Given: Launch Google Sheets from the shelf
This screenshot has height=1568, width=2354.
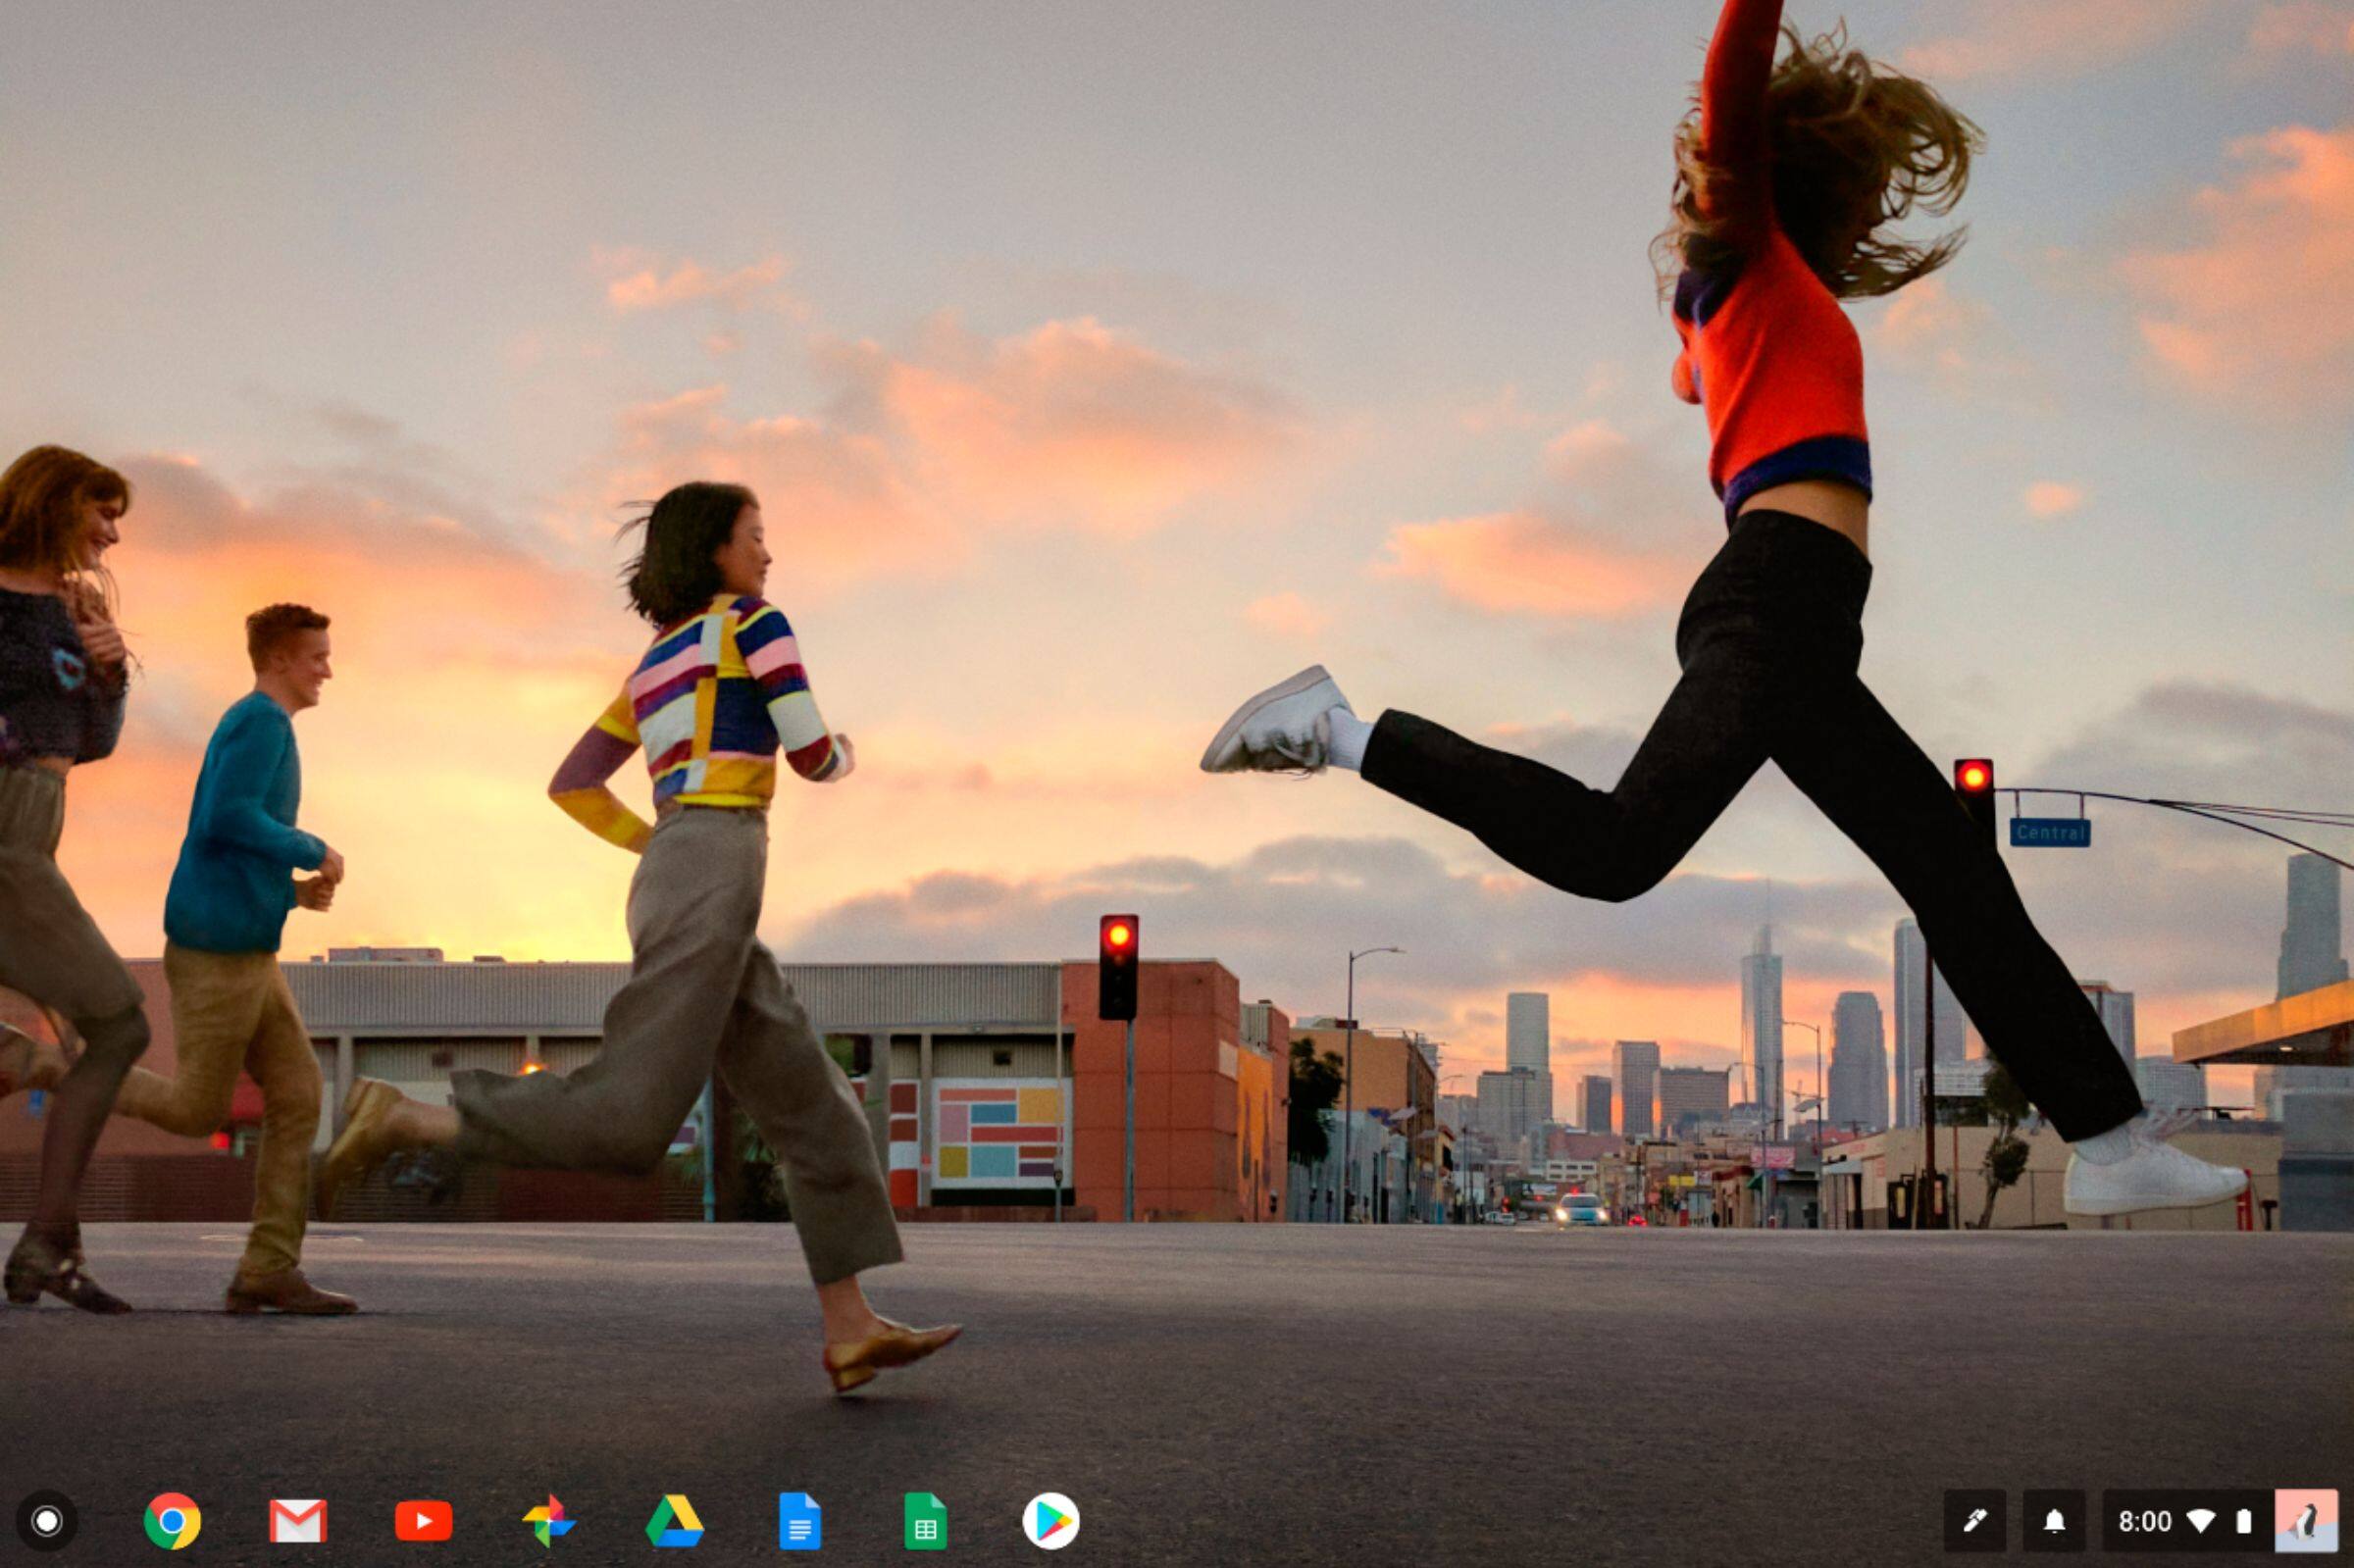Looking at the screenshot, I should pos(925,1521).
